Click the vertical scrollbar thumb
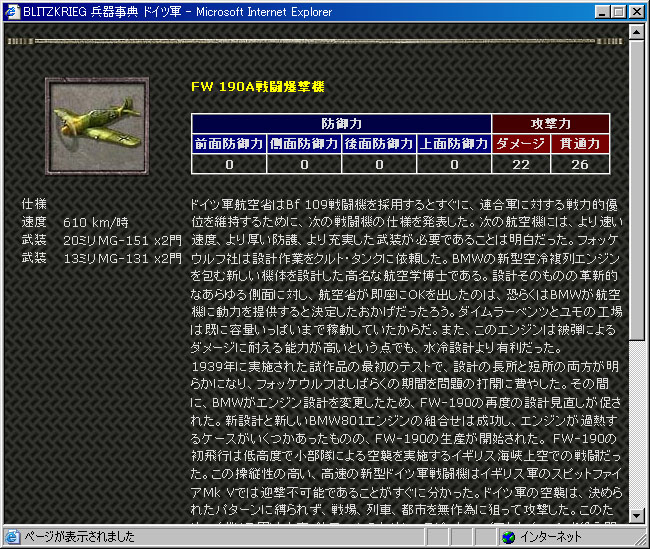The height and width of the screenshot is (549, 650). click(x=637, y=190)
